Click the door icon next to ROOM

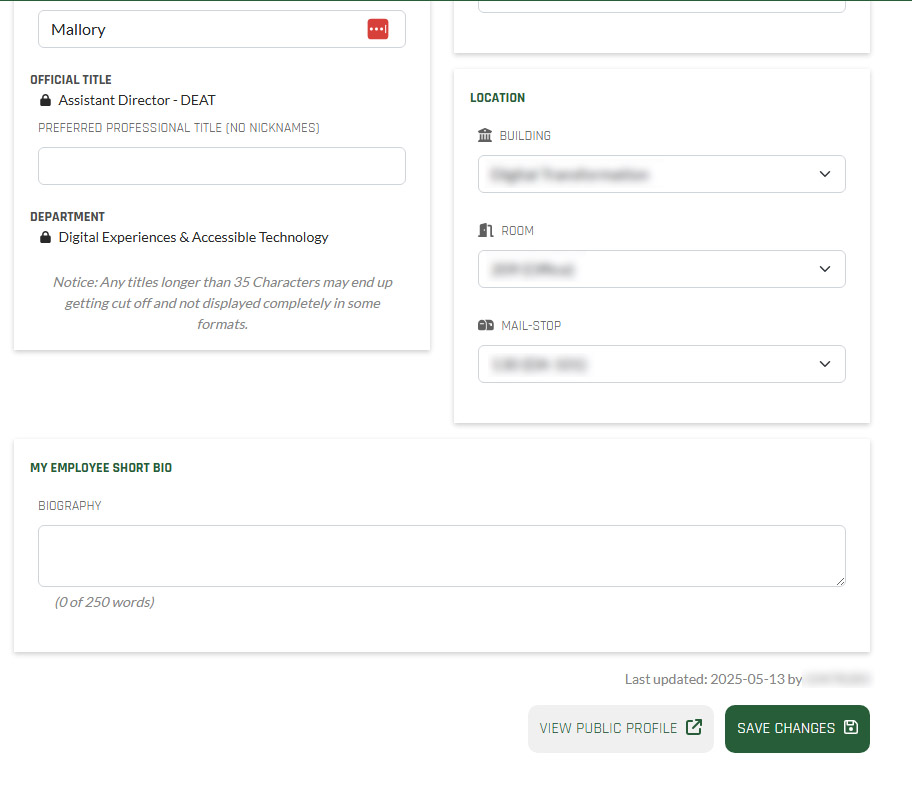click(x=485, y=230)
